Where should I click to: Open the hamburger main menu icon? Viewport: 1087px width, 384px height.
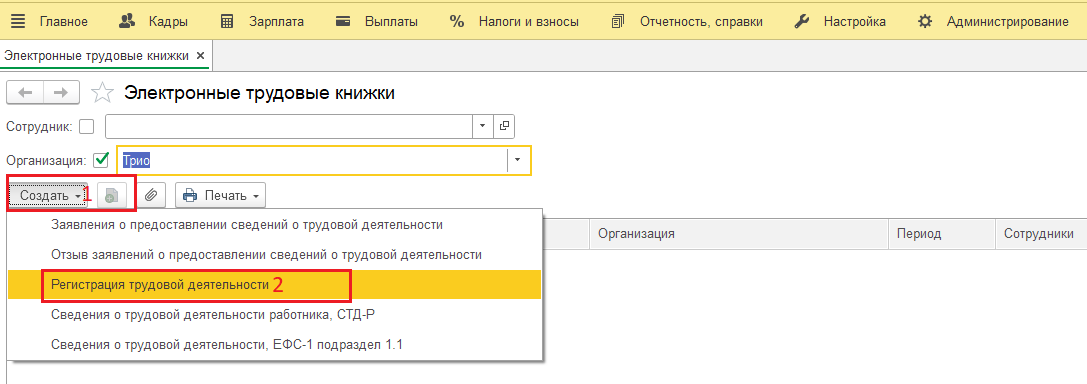click(x=19, y=21)
